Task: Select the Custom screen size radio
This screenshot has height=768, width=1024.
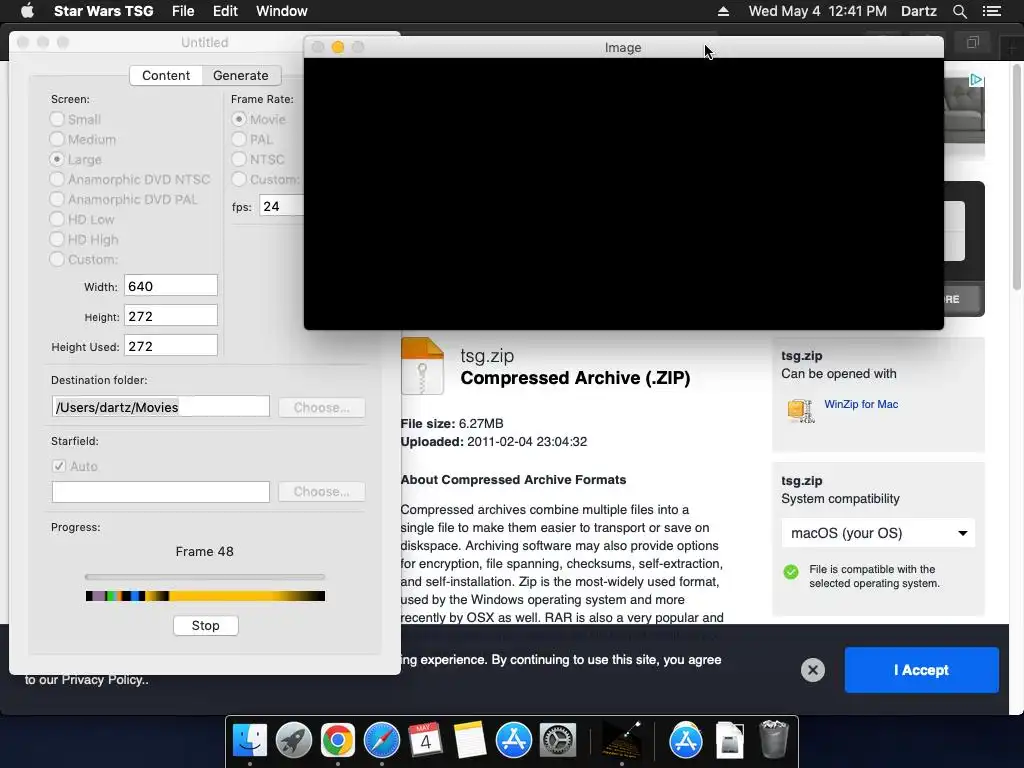Action: [x=57, y=259]
